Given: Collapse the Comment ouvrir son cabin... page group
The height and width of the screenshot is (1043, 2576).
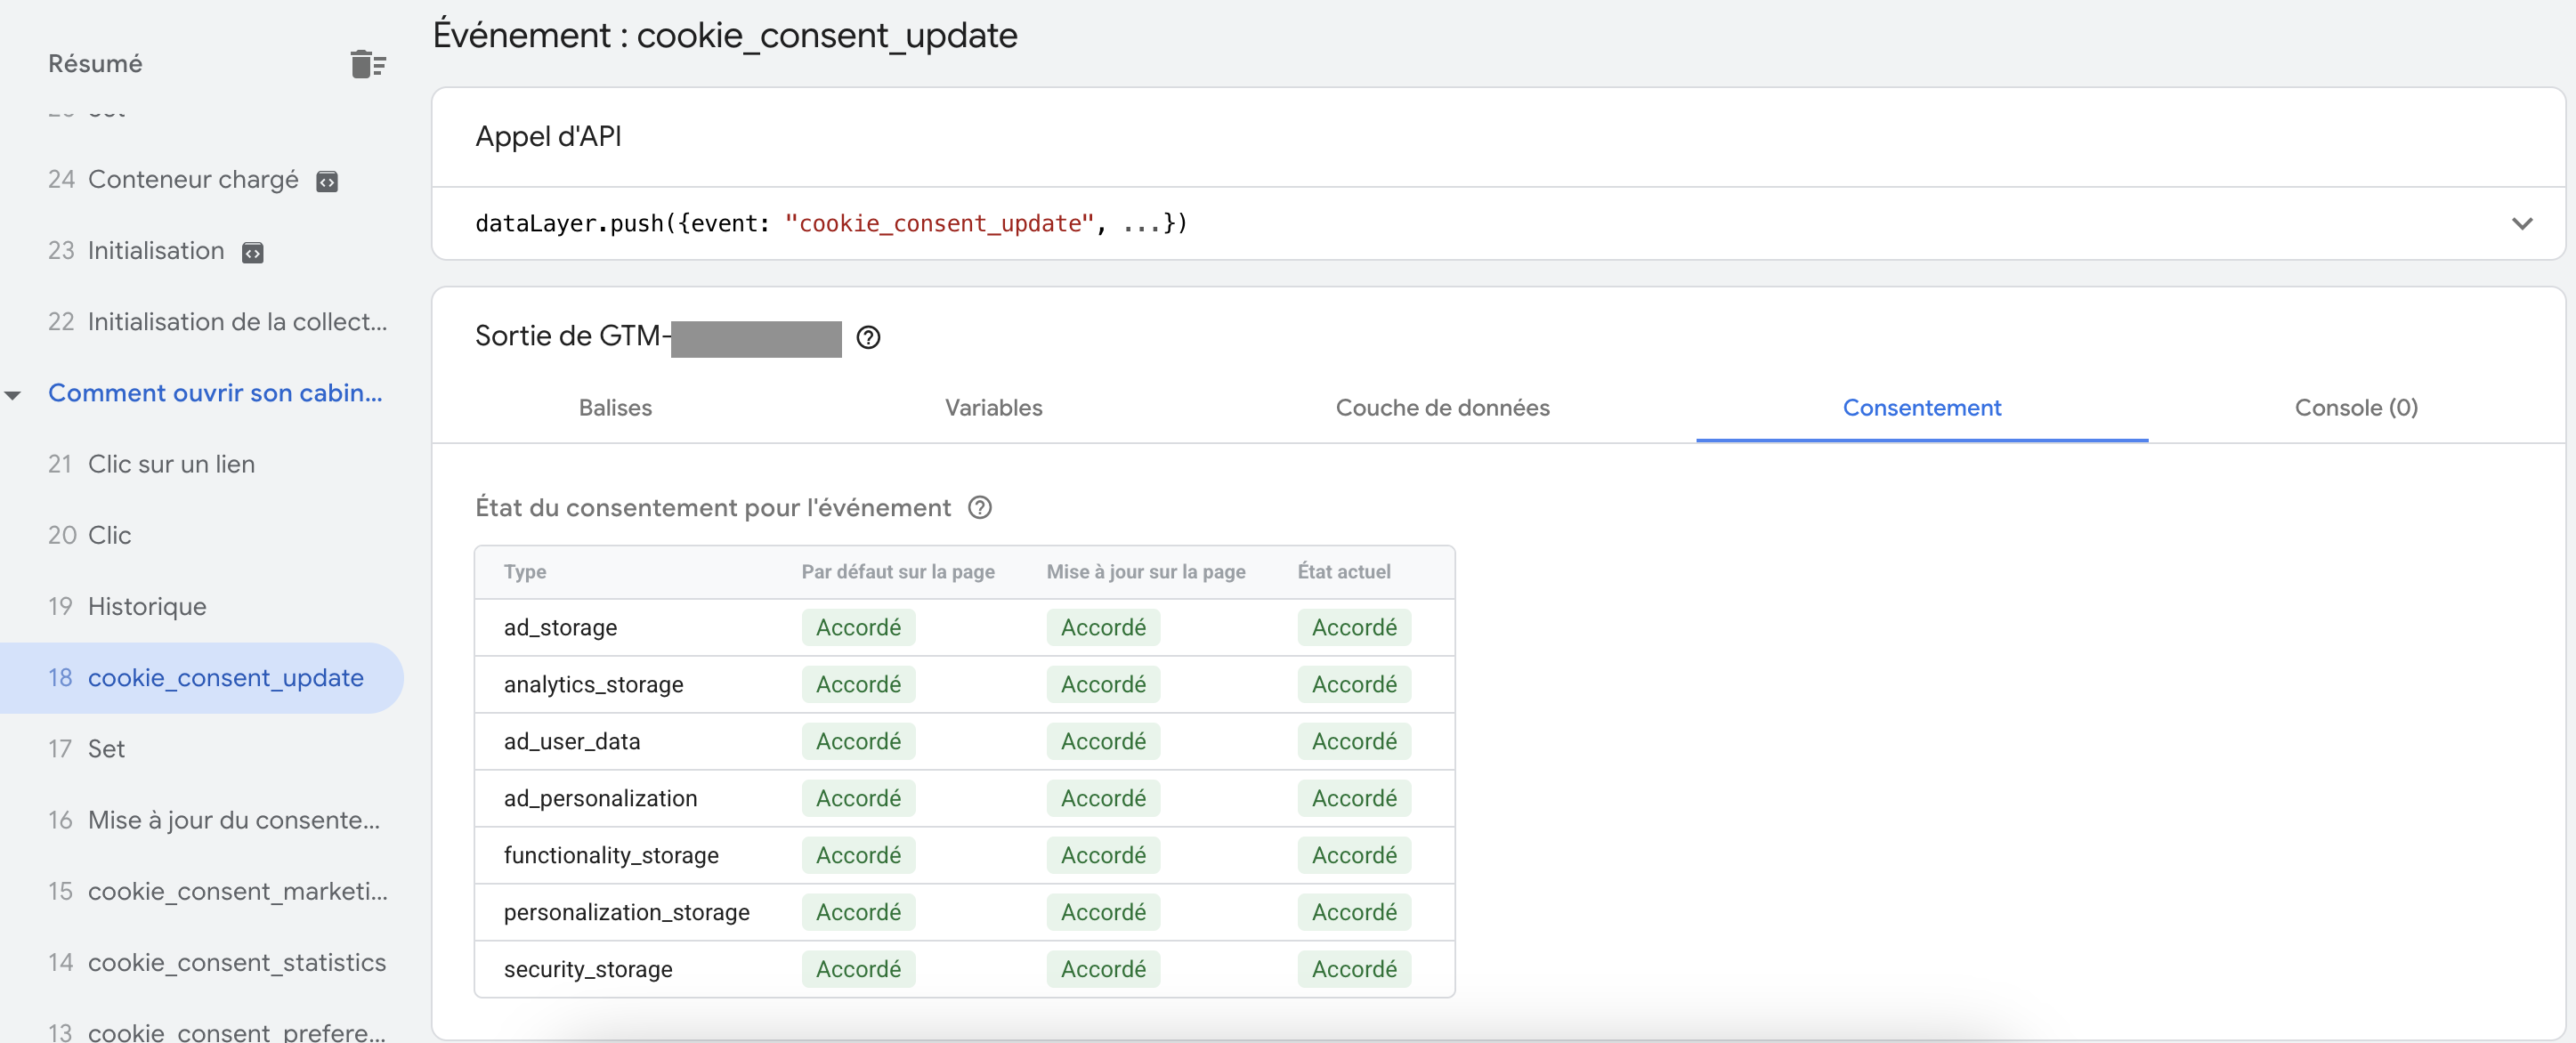Looking at the screenshot, I should coord(13,395).
